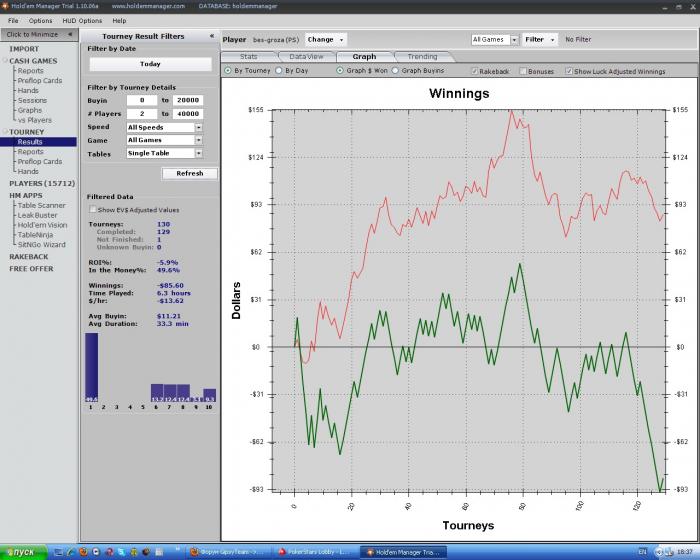The width and height of the screenshot is (700, 560).
Task: Open the Filter dropdown button
Action: click(540, 39)
